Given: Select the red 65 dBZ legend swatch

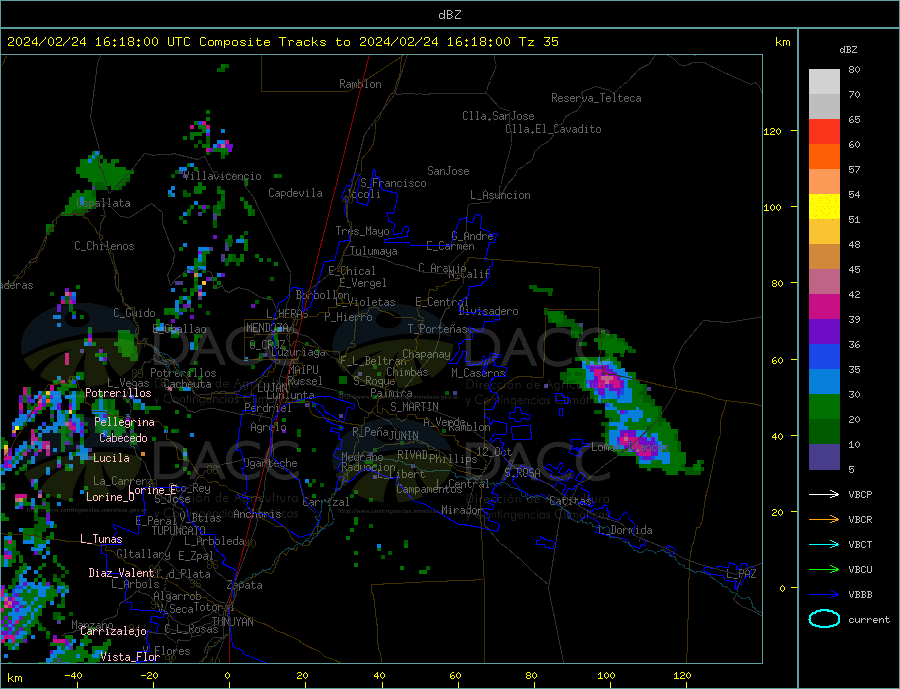Looking at the screenshot, I should pos(824,131).
